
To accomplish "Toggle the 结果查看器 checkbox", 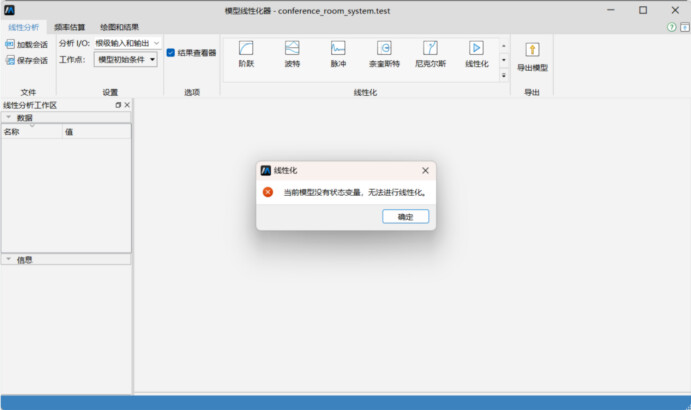I will tap(171, 52).
